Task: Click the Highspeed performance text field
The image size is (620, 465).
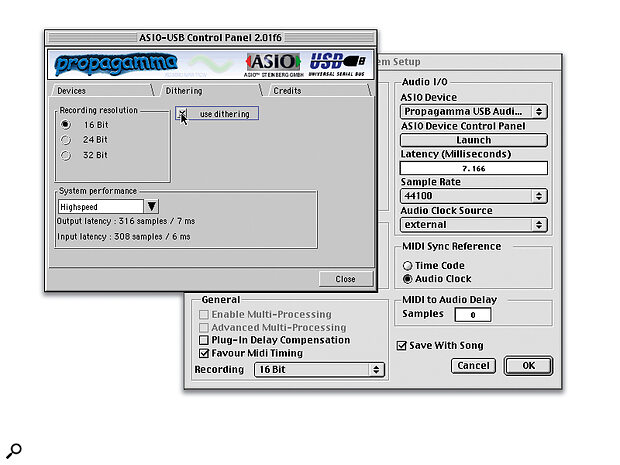Action: pos(101,207)
